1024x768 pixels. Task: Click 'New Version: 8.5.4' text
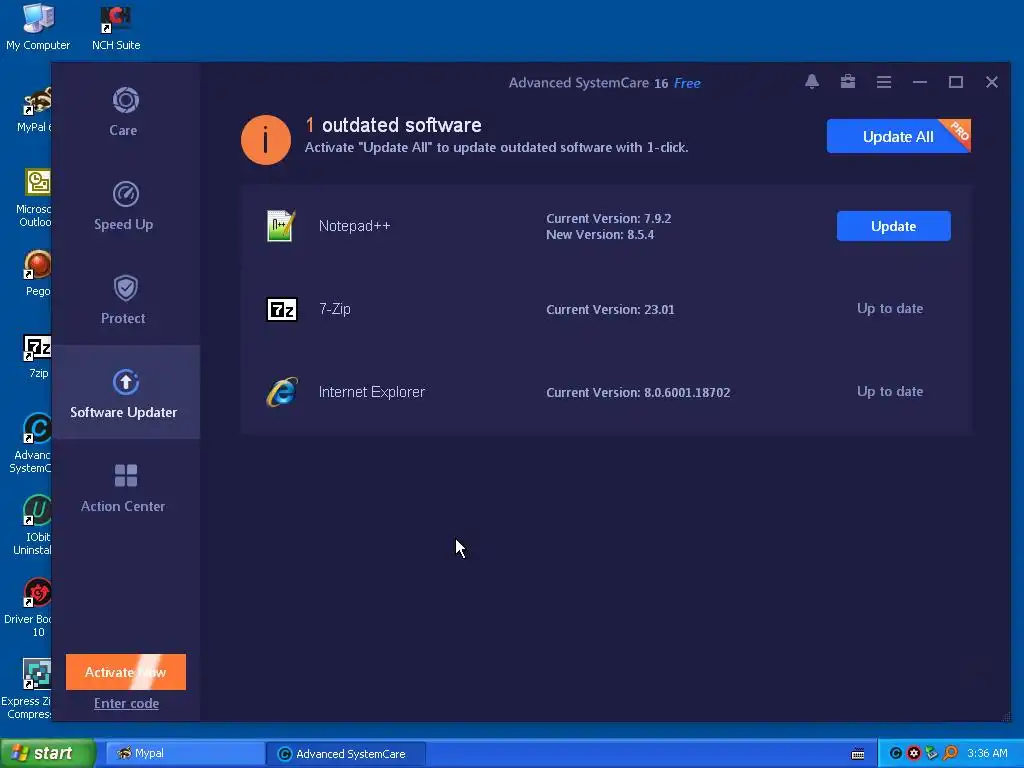click(x=600, y=234)
